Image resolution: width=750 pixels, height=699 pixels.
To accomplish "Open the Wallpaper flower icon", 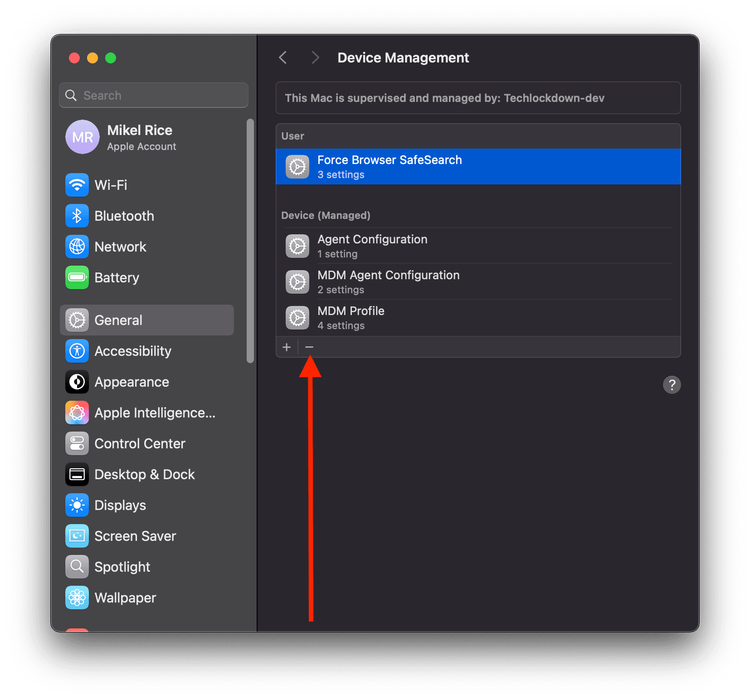I will click(x=77, y=598).
